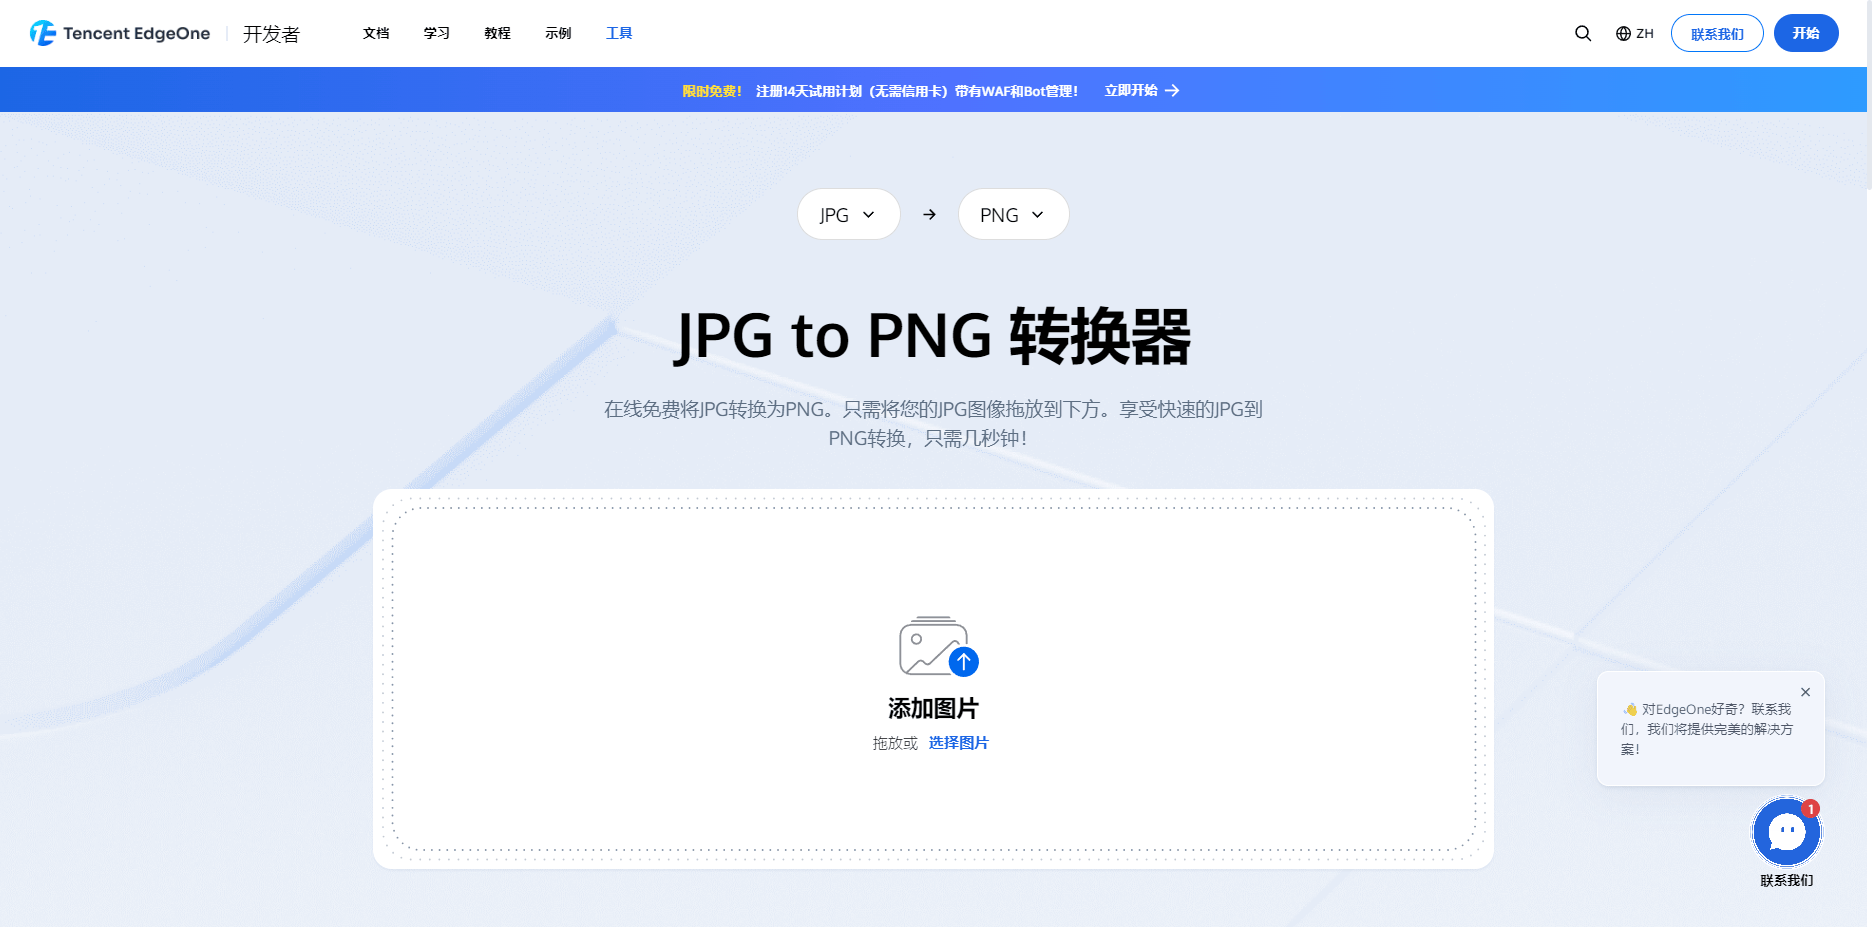Open the 工具 menu

[619, 33]
